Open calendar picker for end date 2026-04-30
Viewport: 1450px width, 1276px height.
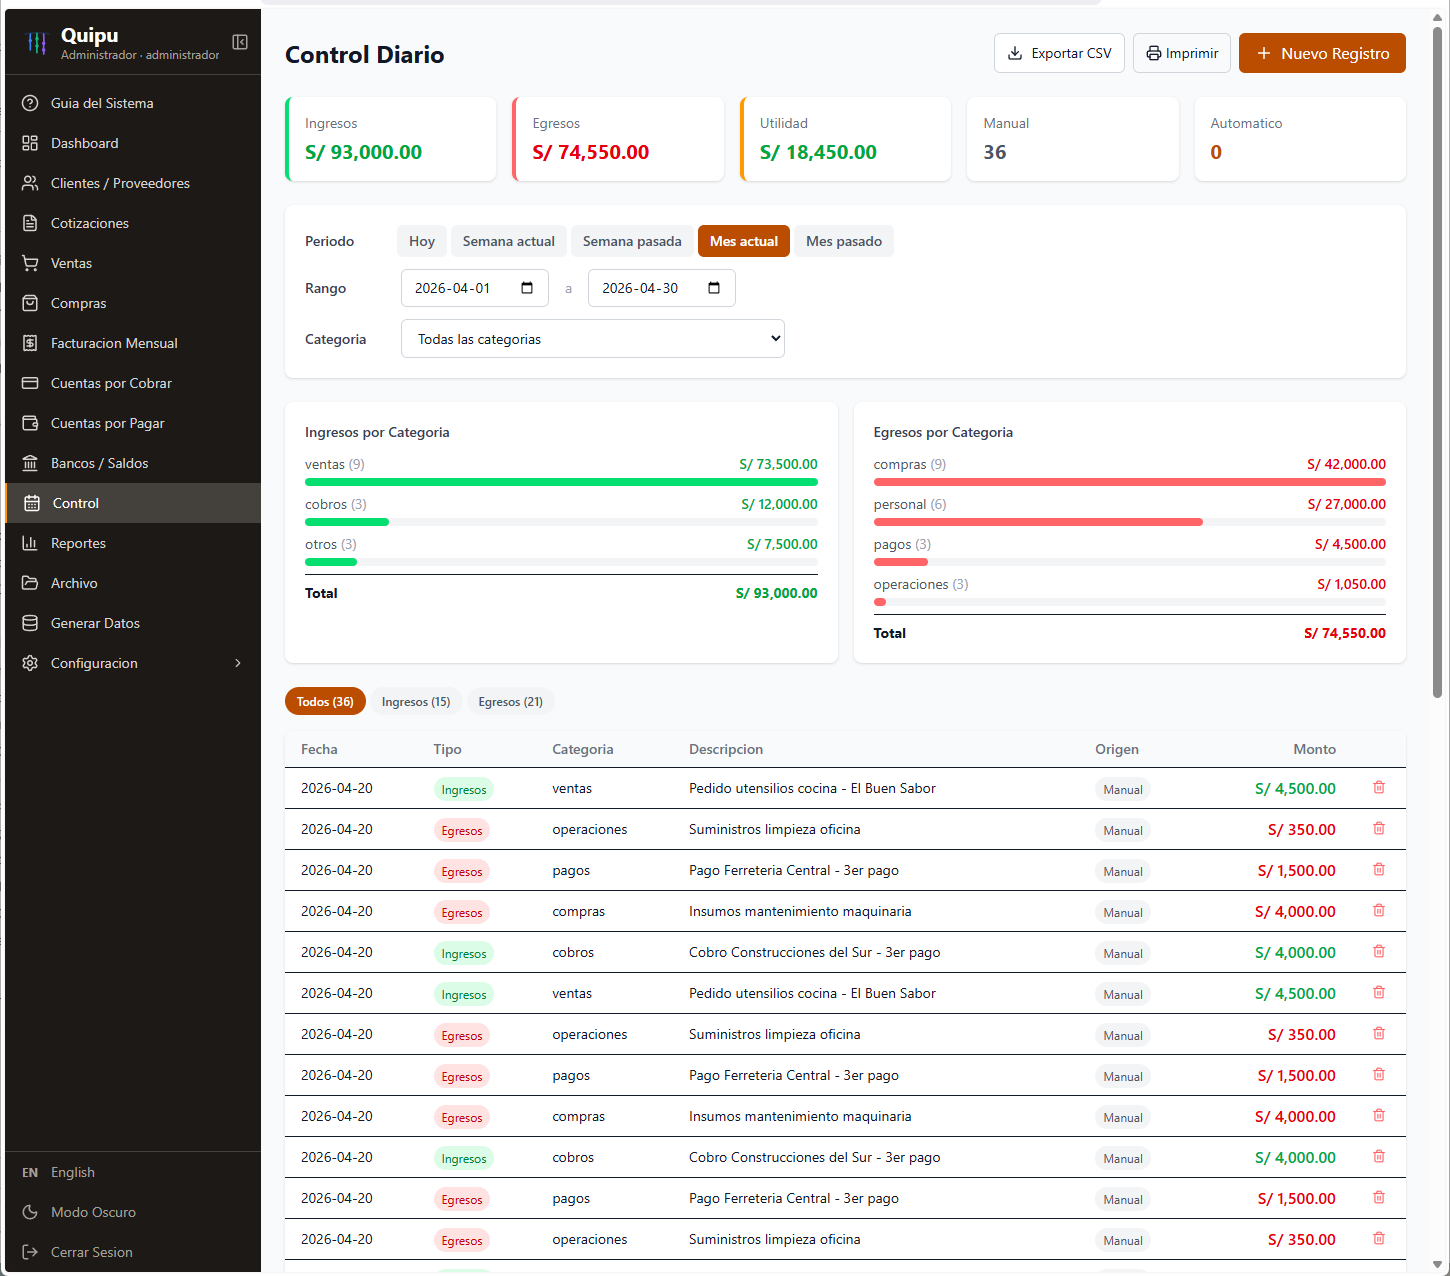tap(714, 288)
